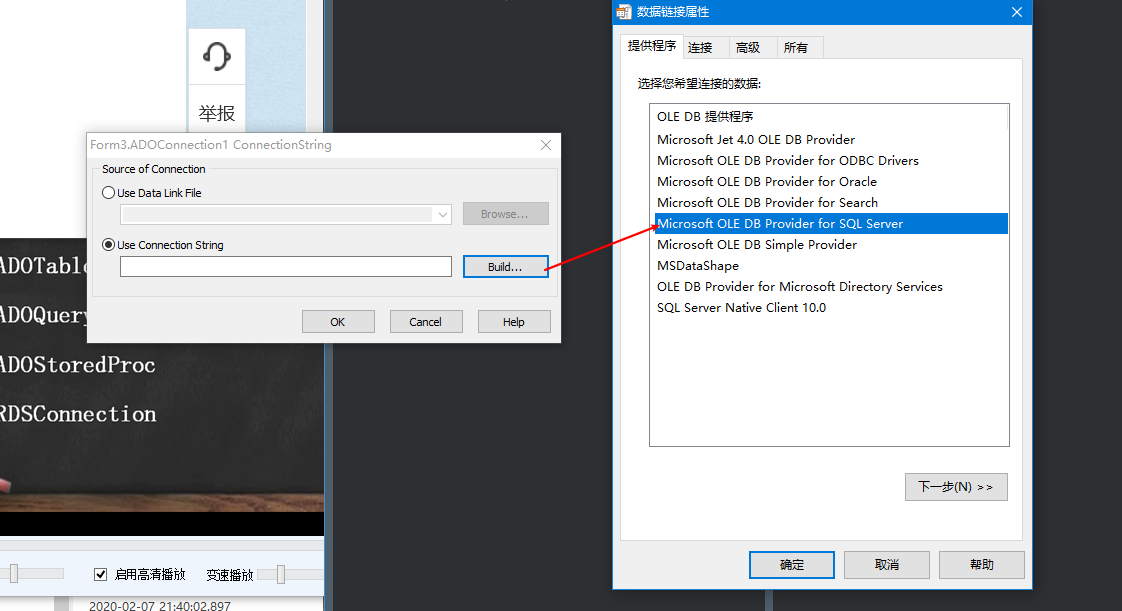Viewport: 1122px width, 611px height.
Task: Select the Use Connection String radio button
Action: (x=109, y=244)
